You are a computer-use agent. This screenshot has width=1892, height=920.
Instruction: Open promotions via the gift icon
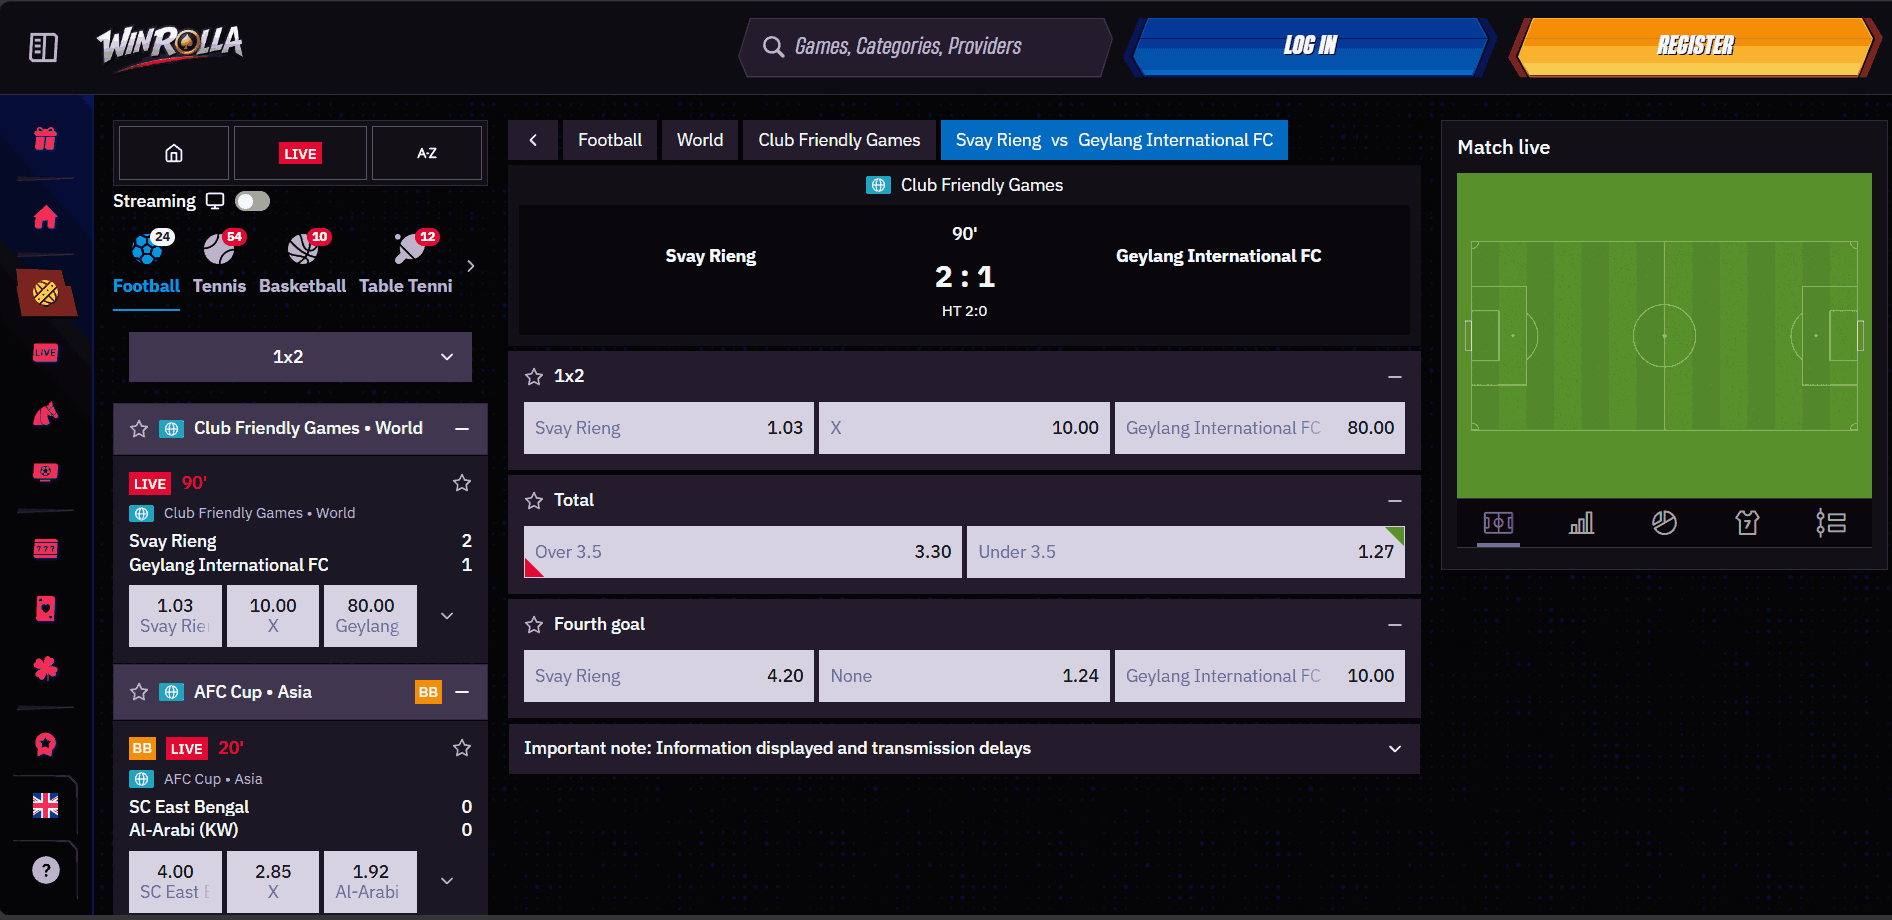(x=46, y=138)
